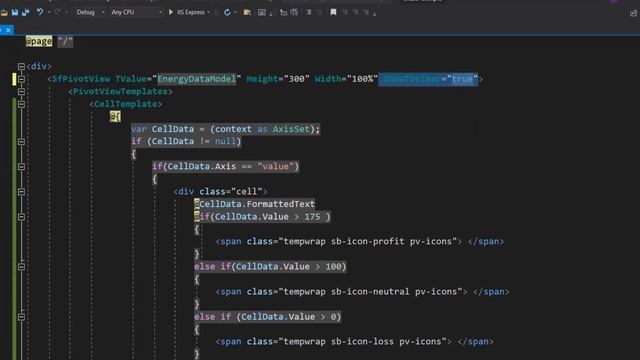Screen dimensions: 640x360
Task: Collapse the else if Value > 0 block
Action: point(21,317)
